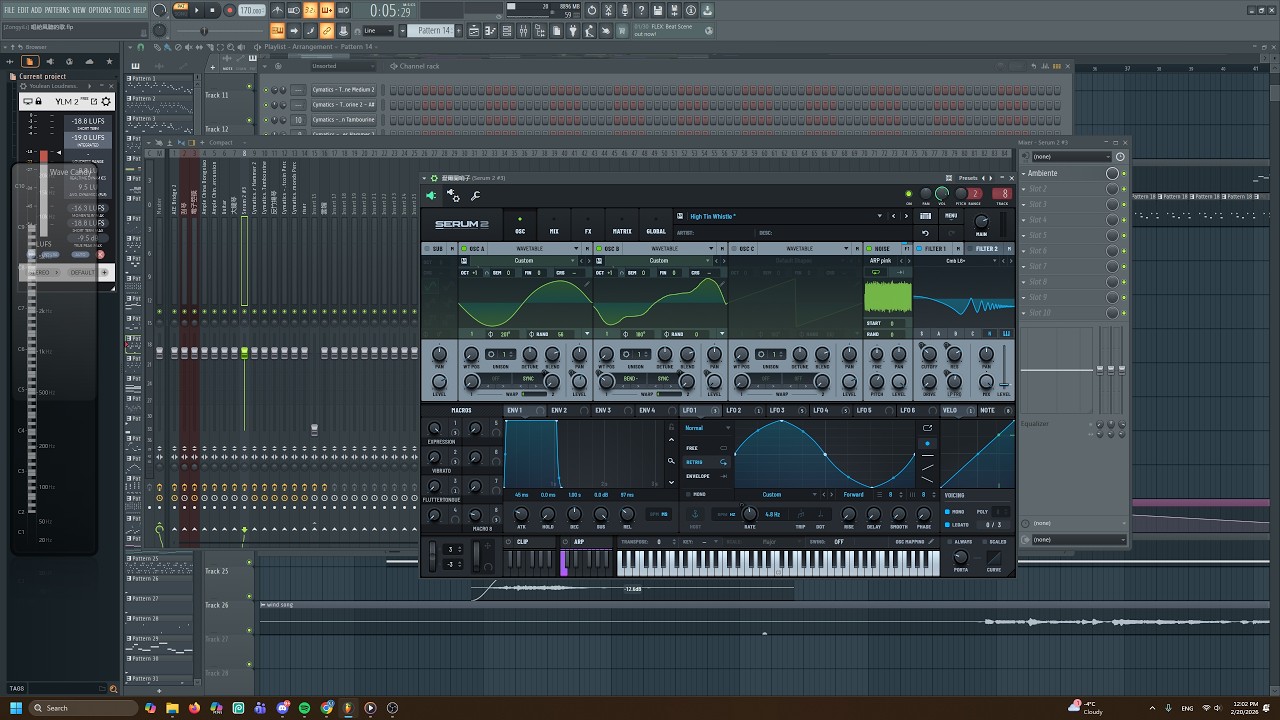1280x720 pixels.
Task: Click the taskbar Search box
Action: click(x=82, y=708)
